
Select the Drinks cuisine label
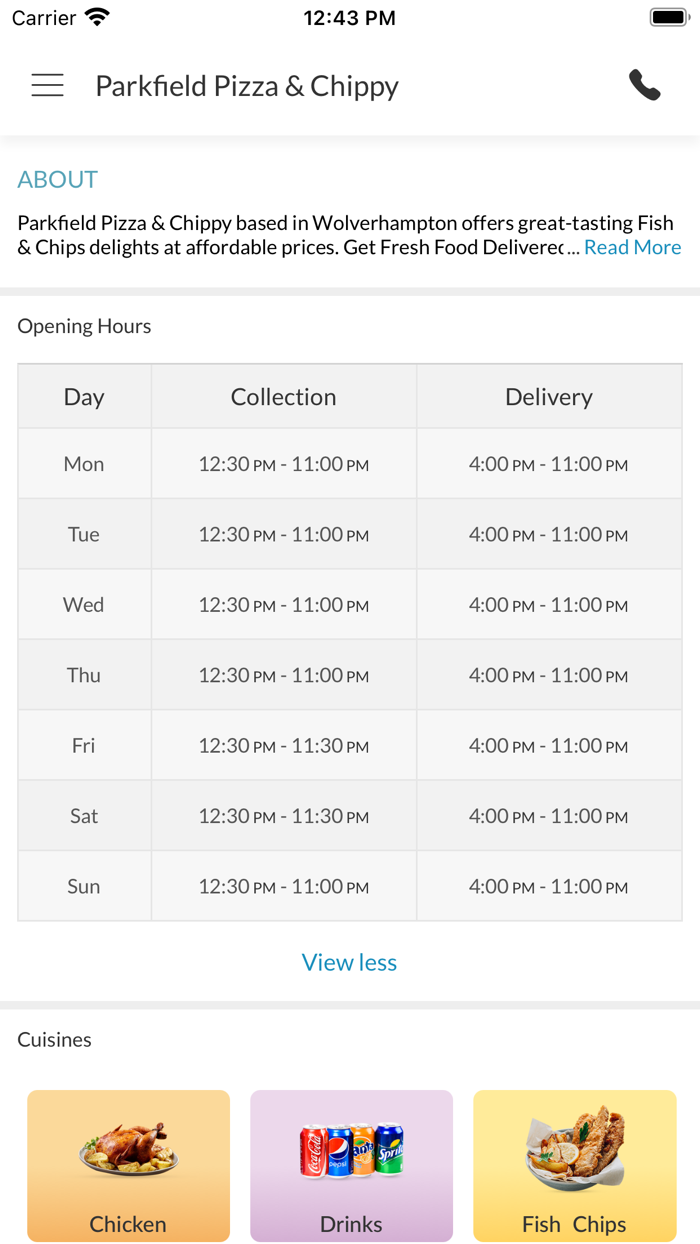[x=351, y=1224]
